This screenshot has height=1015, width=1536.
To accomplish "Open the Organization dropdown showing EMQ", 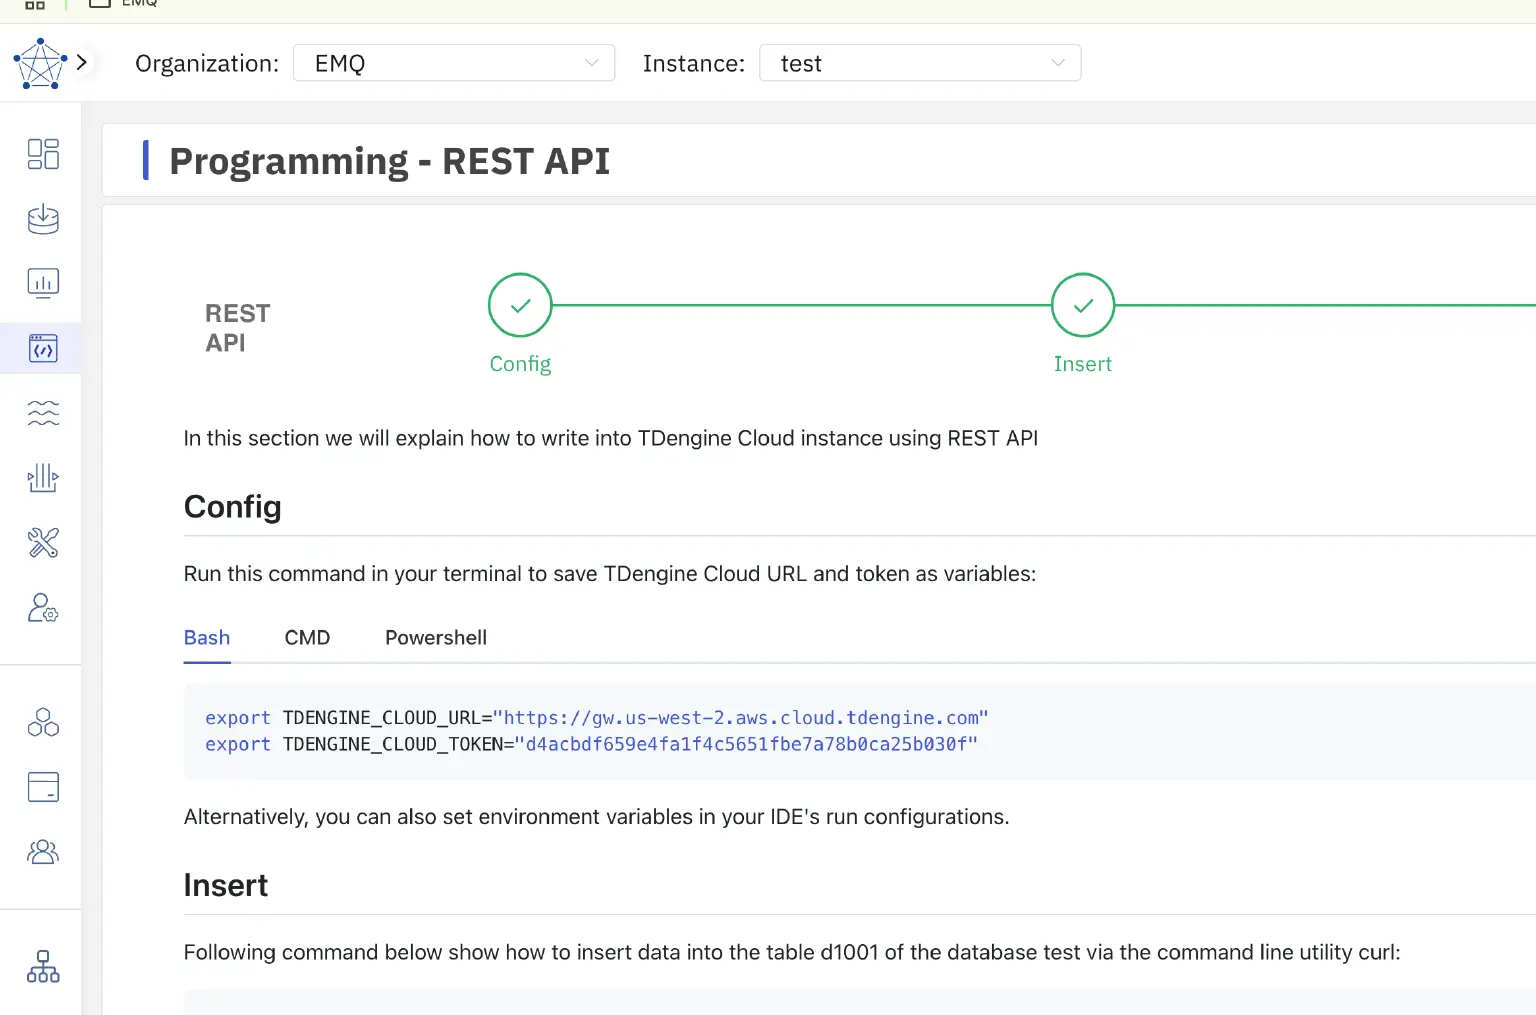I will (x=453, y=63).
